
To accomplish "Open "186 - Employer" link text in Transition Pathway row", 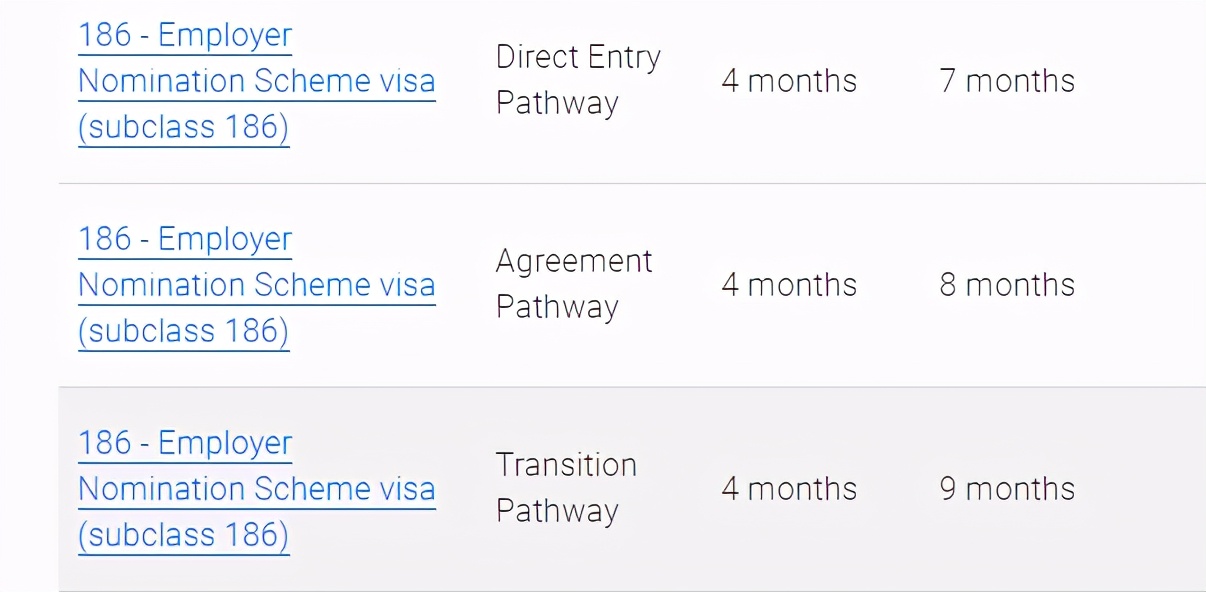I will pos(185,444).
